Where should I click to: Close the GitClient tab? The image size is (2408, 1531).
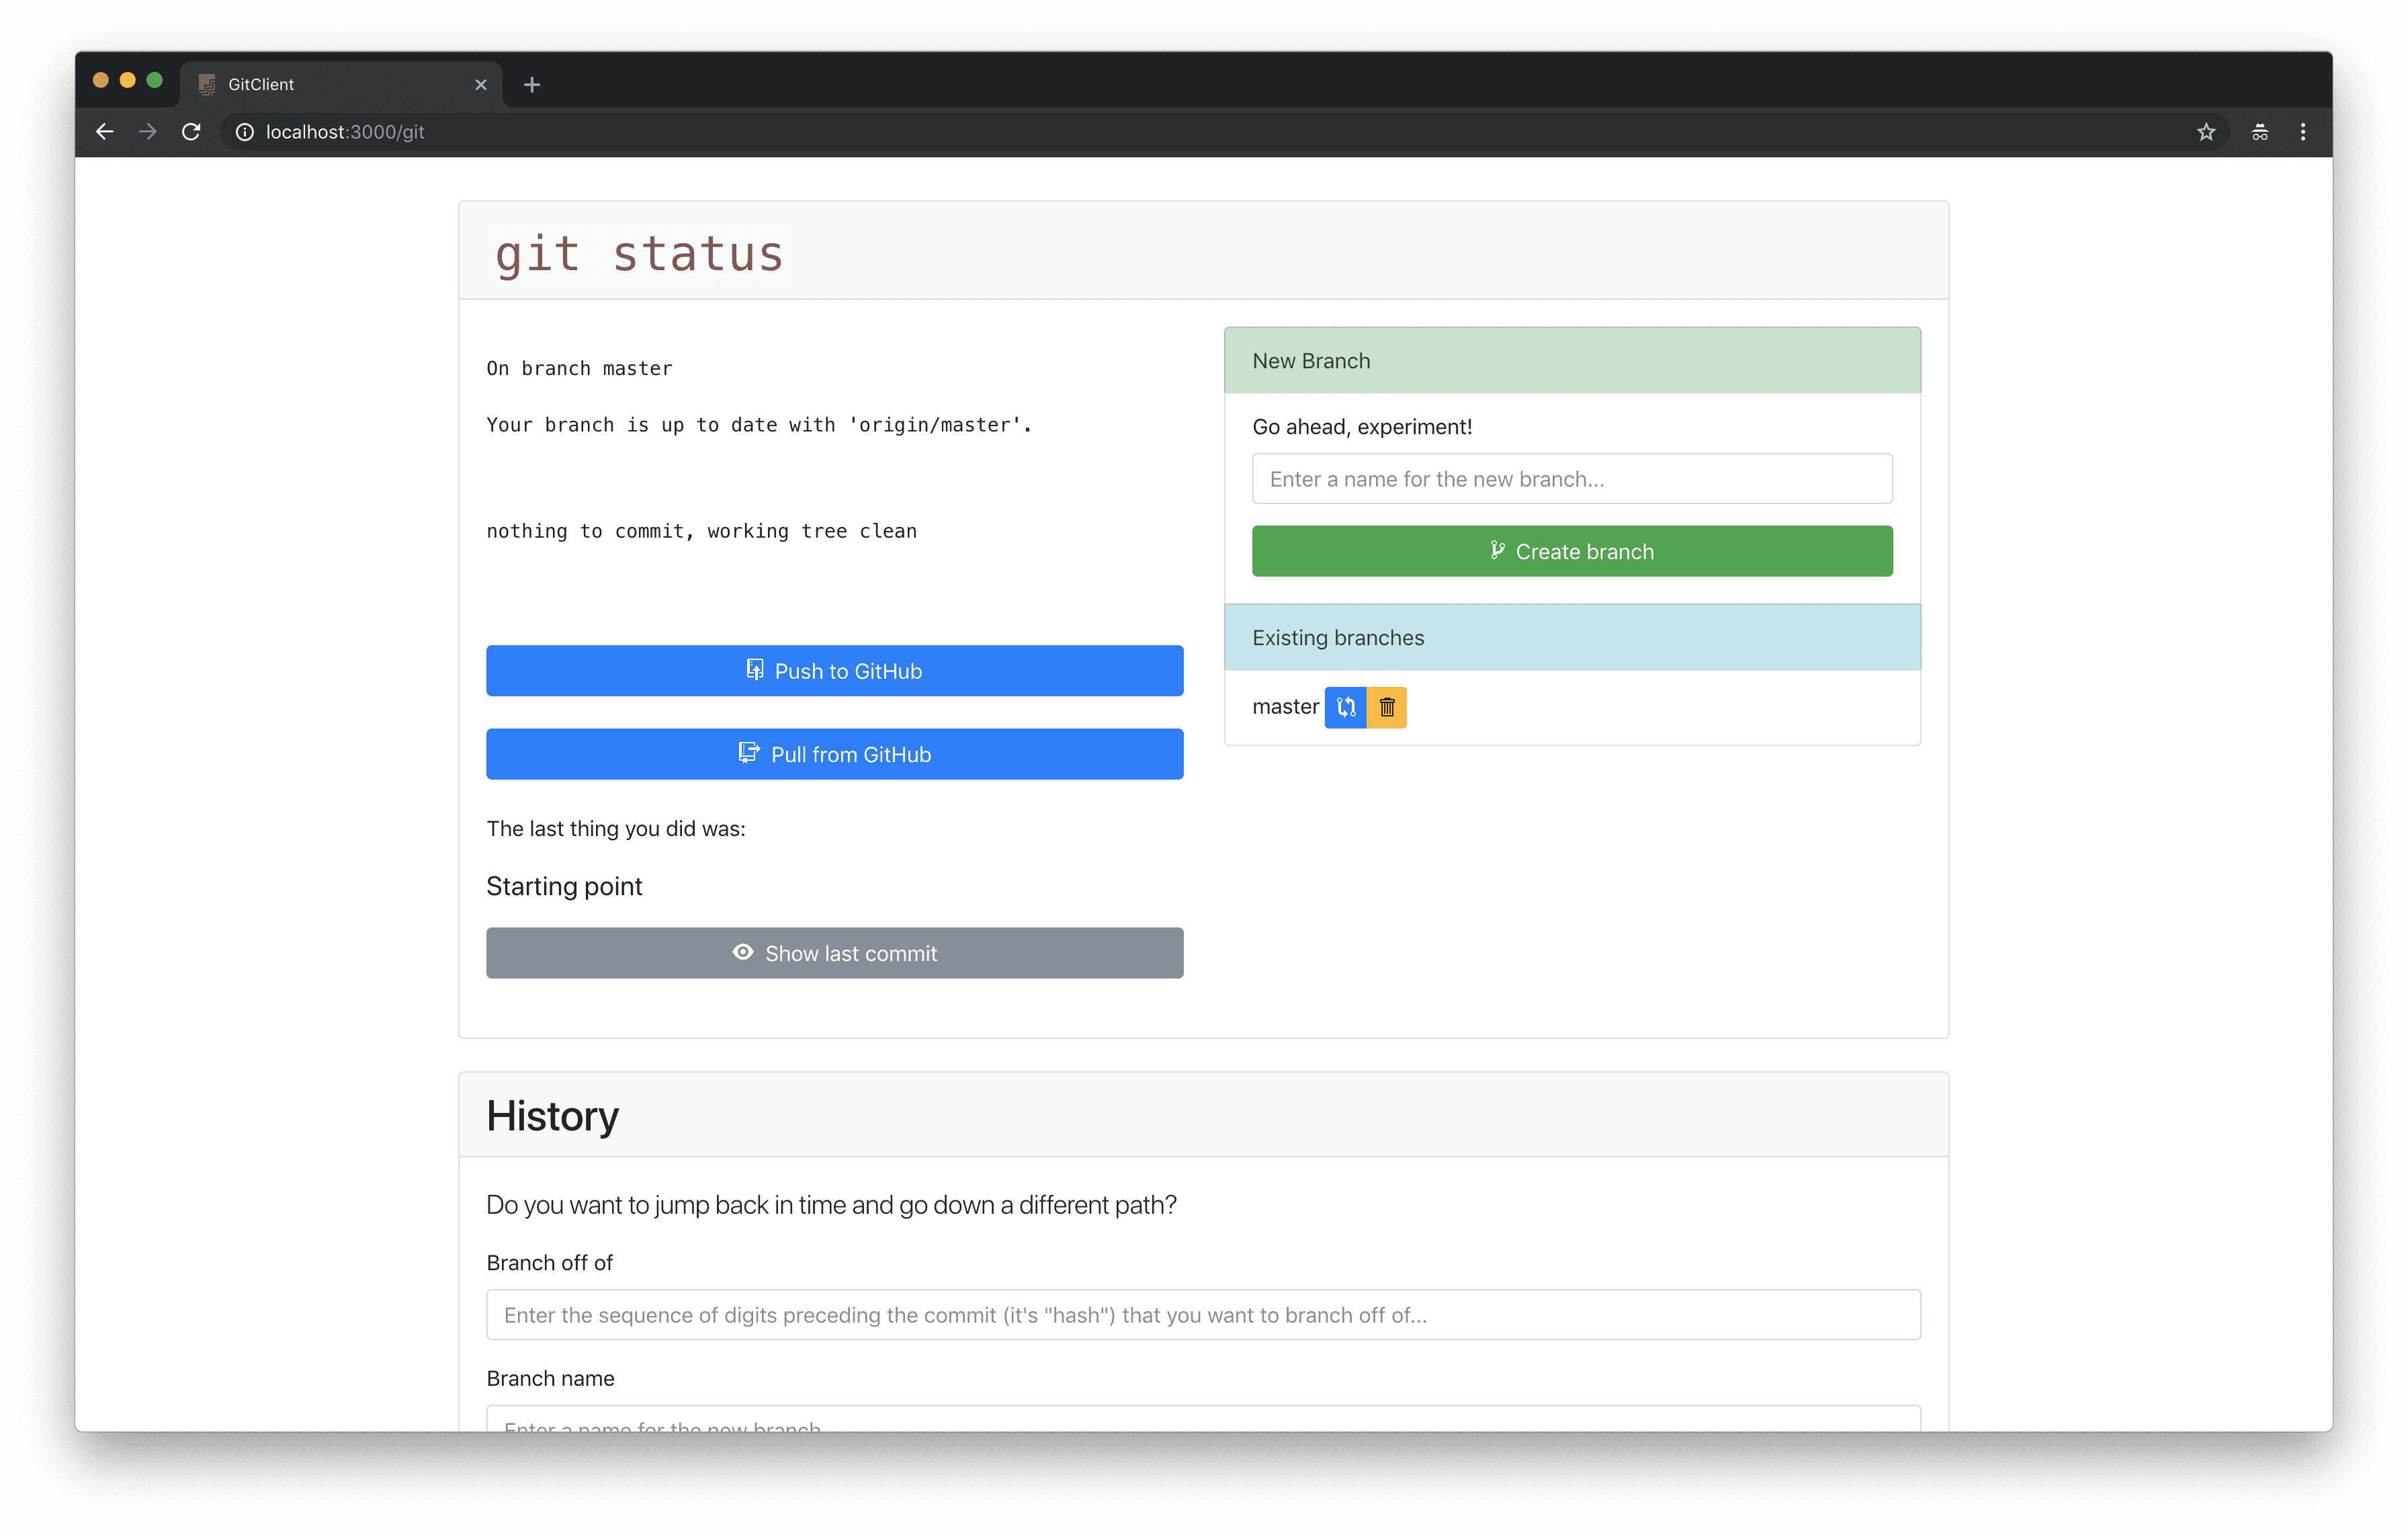coord(481,85)
